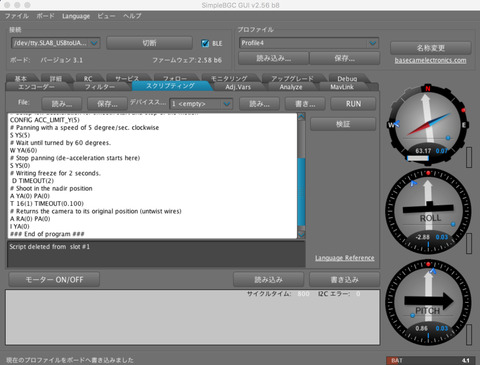
Task: Open the Profile4 profile dropdown
Action: pyautogui.click(x=309, y=43)
